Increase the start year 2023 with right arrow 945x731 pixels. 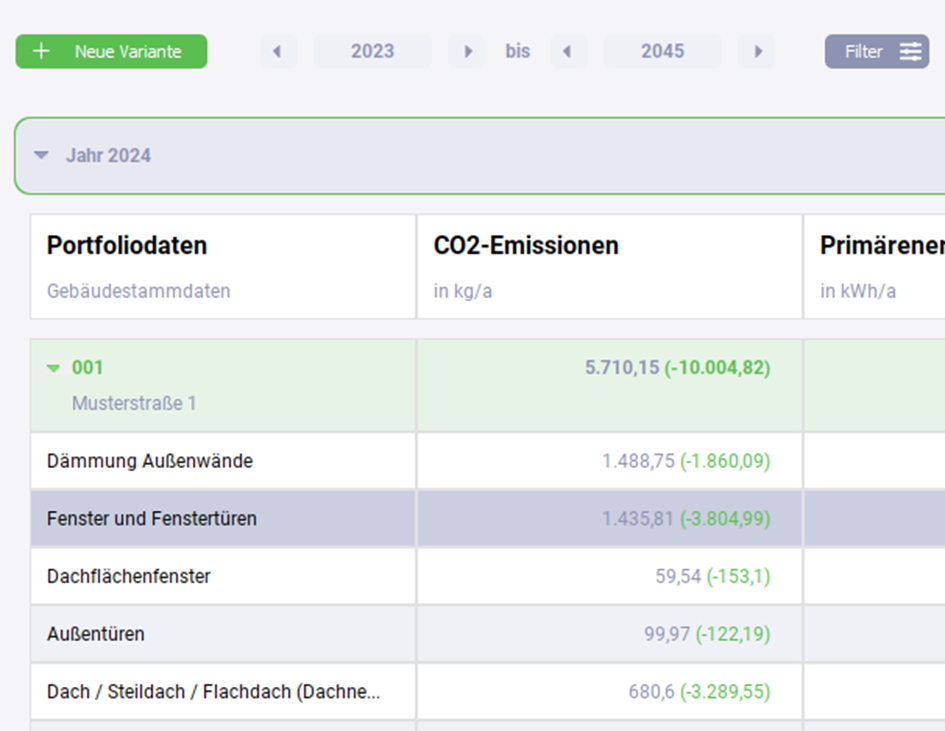[x=466, y=52]
